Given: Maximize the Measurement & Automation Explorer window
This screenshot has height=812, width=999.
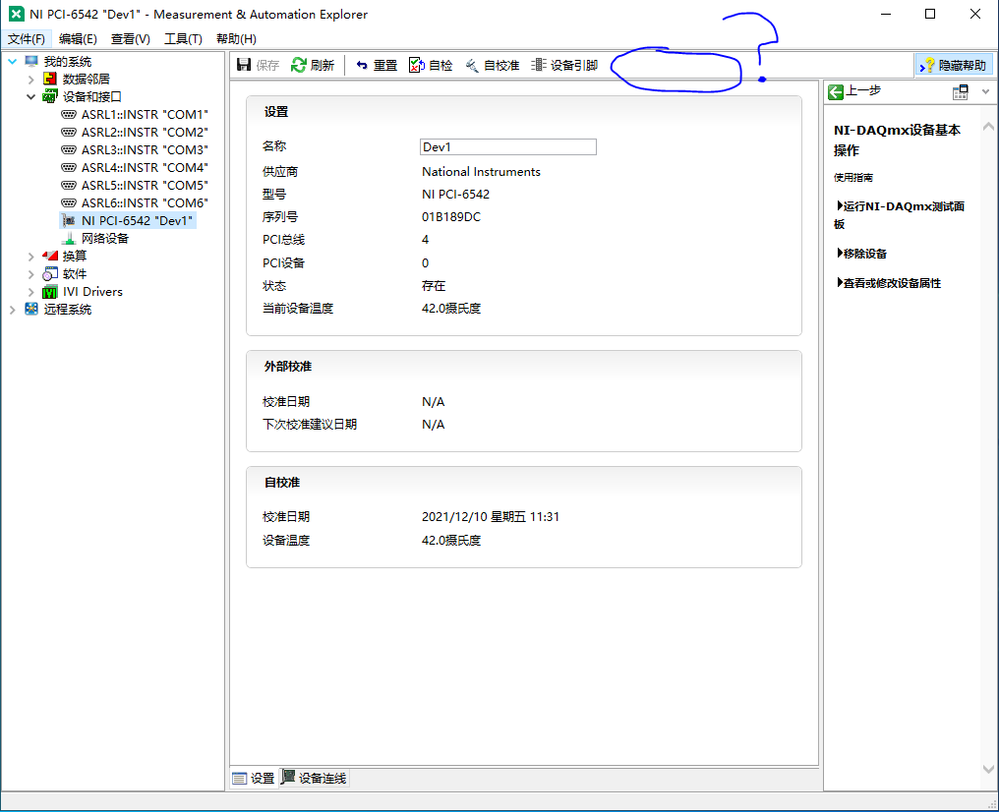Looking at the screenshot, I should pyautogui.click(x=930, y=14).
